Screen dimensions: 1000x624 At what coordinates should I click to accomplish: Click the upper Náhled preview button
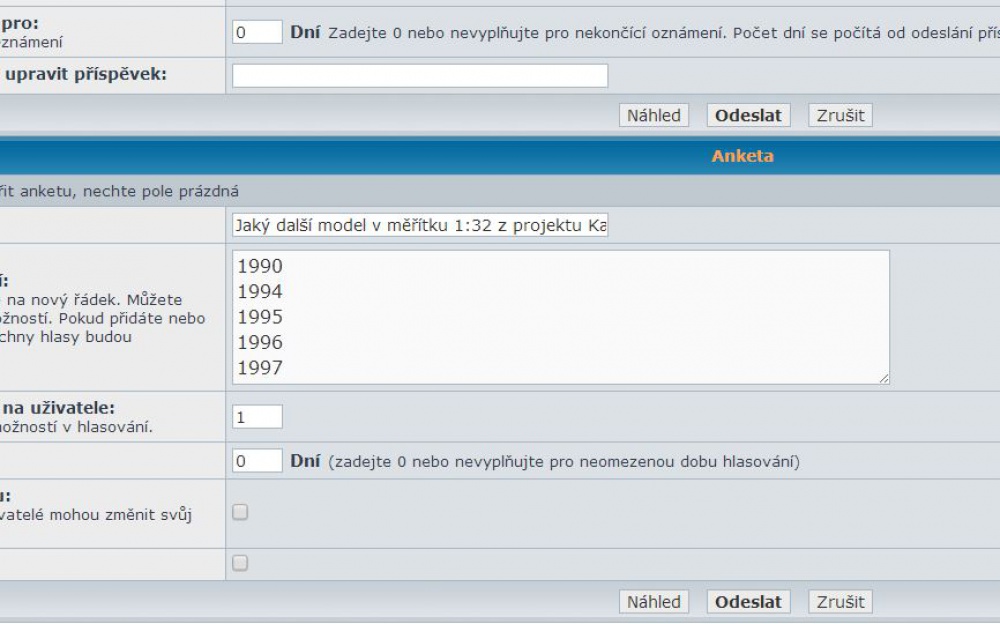click(x=654, y=115)
